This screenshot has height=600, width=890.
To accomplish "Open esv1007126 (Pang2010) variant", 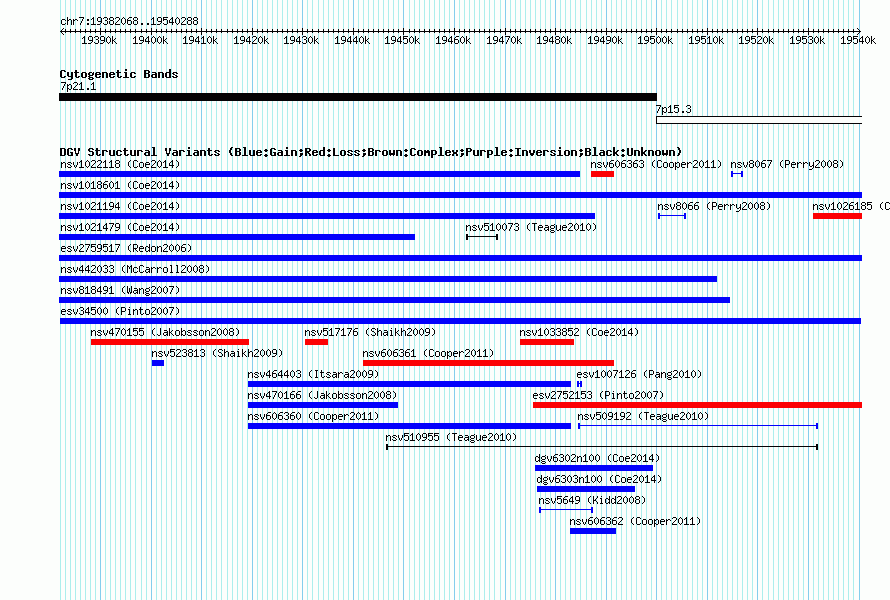I will pyautogui.click(x=639, y=375).
